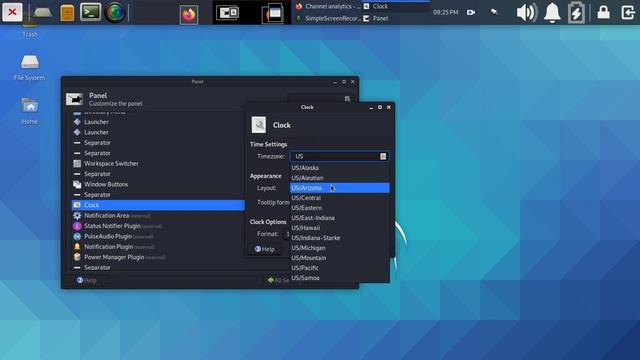The width and height of the screenshot is (640, 360).
Task: Click the Clock dialog header icon
Action: (x=259, y=125)
